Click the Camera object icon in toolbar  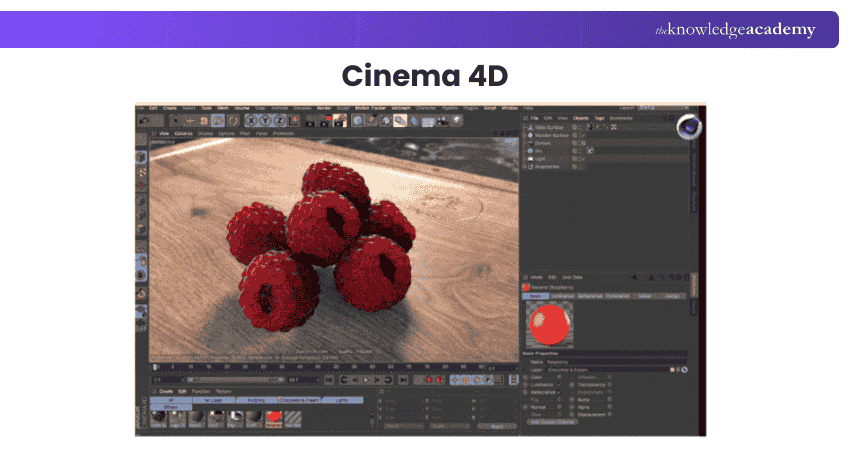(x=441, y=120)
